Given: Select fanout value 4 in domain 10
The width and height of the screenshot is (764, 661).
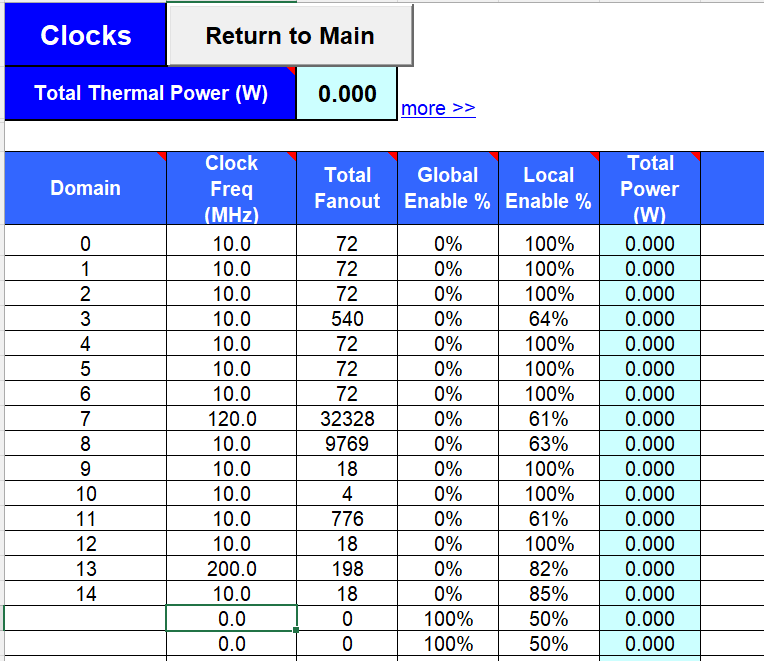Looking at the screenshot, I should (347, 493).
